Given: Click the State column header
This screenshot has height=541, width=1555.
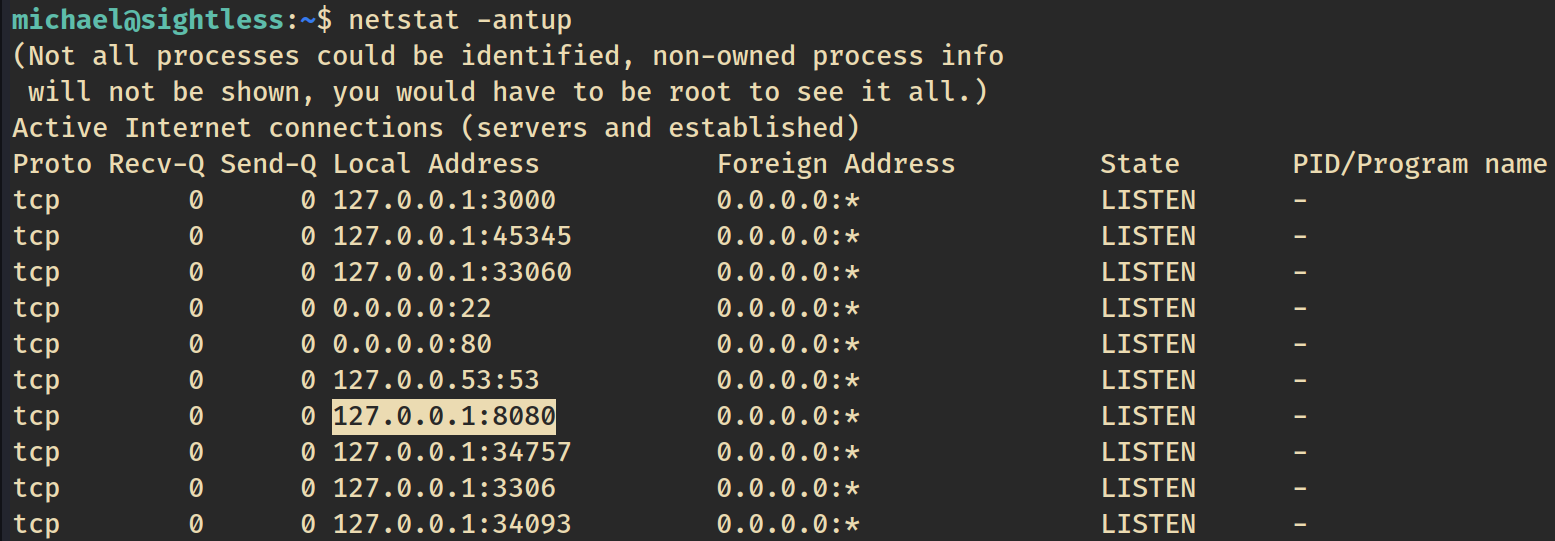Looking at the screenshot, I should (x=1140, y=164).
